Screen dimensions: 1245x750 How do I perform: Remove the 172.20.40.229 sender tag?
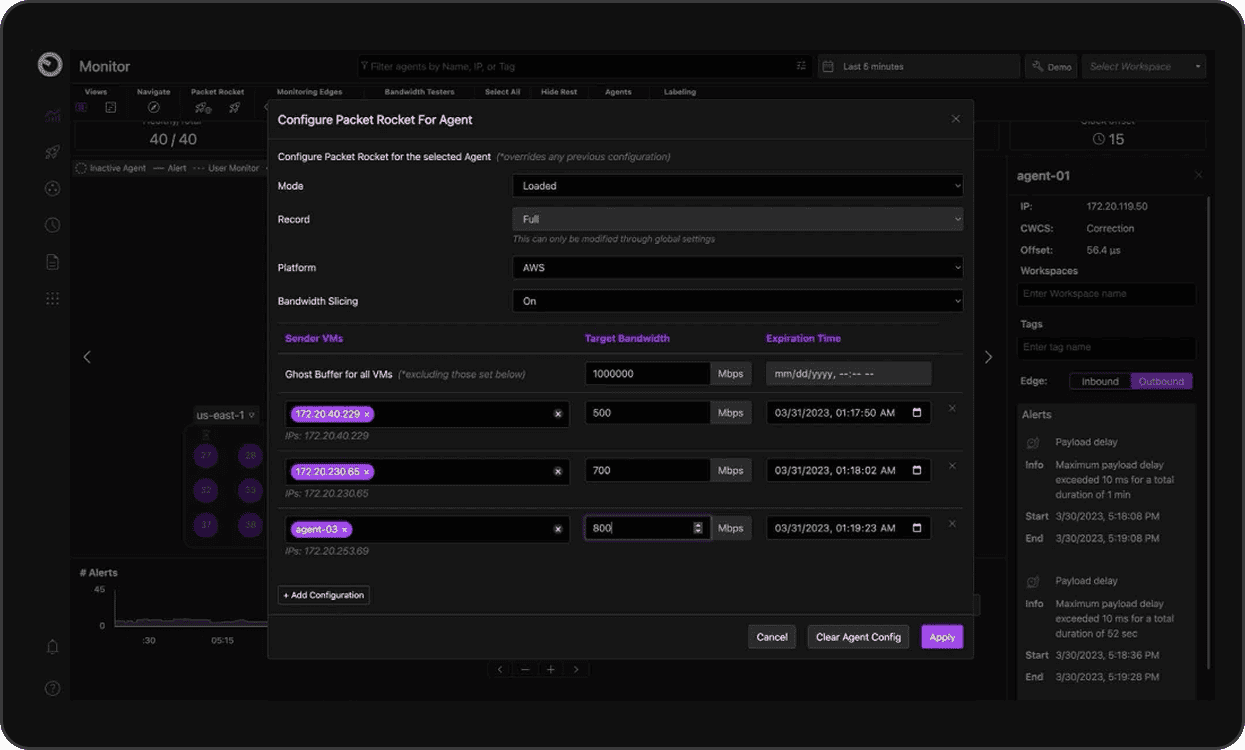click(x=367, y=414)
